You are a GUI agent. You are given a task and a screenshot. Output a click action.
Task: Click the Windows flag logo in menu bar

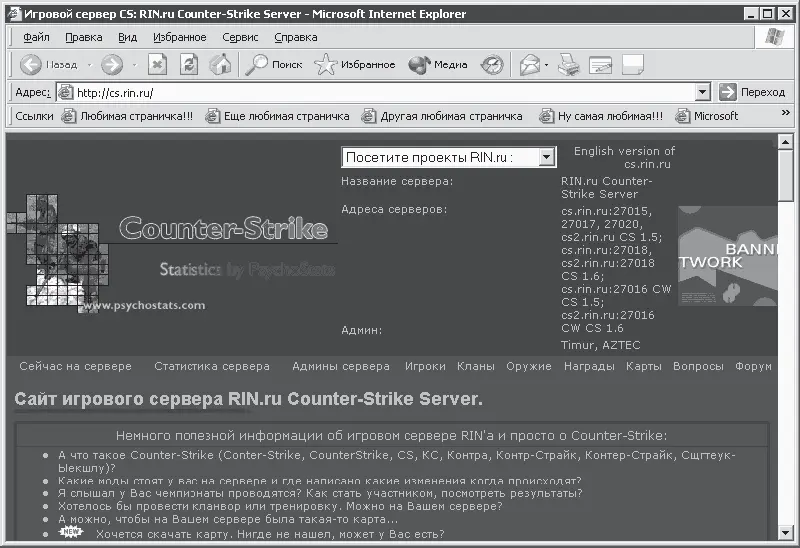pyautogui.click(x=774, y=37)
